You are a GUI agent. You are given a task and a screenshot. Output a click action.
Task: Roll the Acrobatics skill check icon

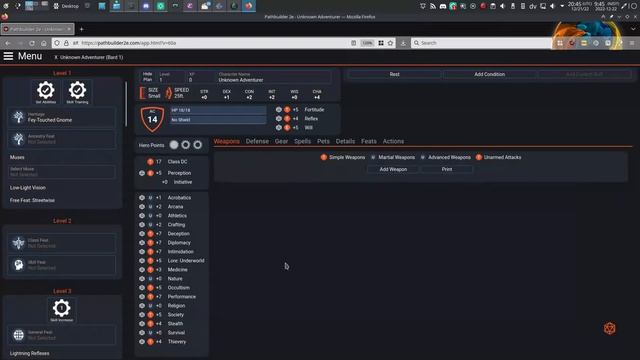tap(142, 198)
